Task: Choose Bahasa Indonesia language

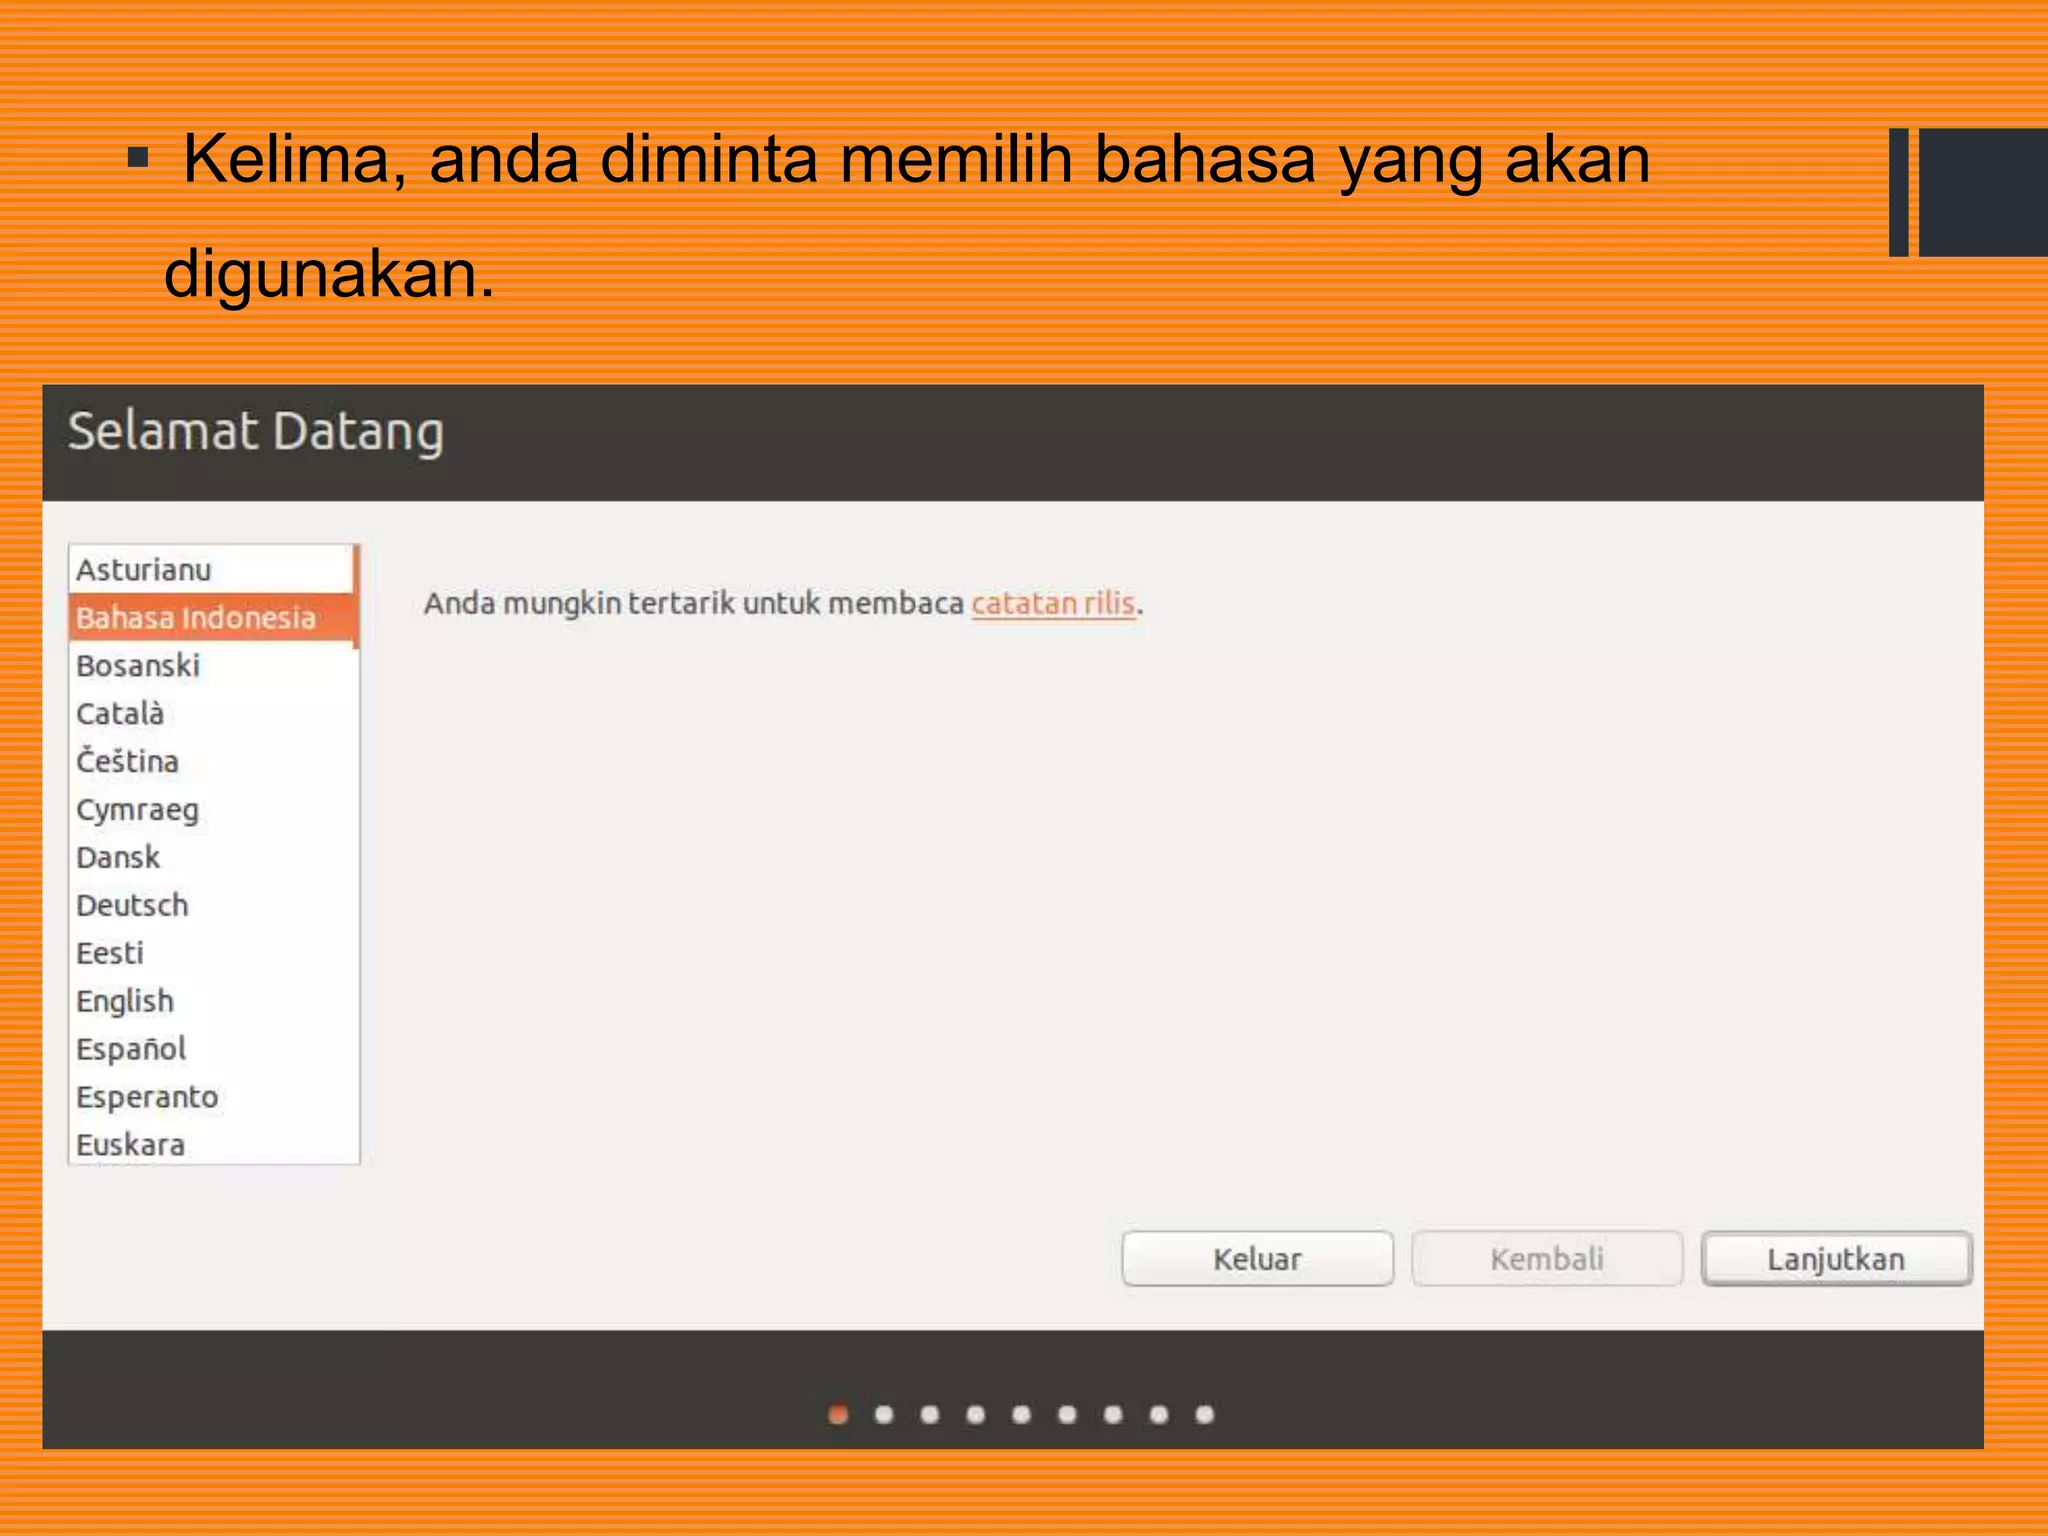Action: click(x=212, y=618)
